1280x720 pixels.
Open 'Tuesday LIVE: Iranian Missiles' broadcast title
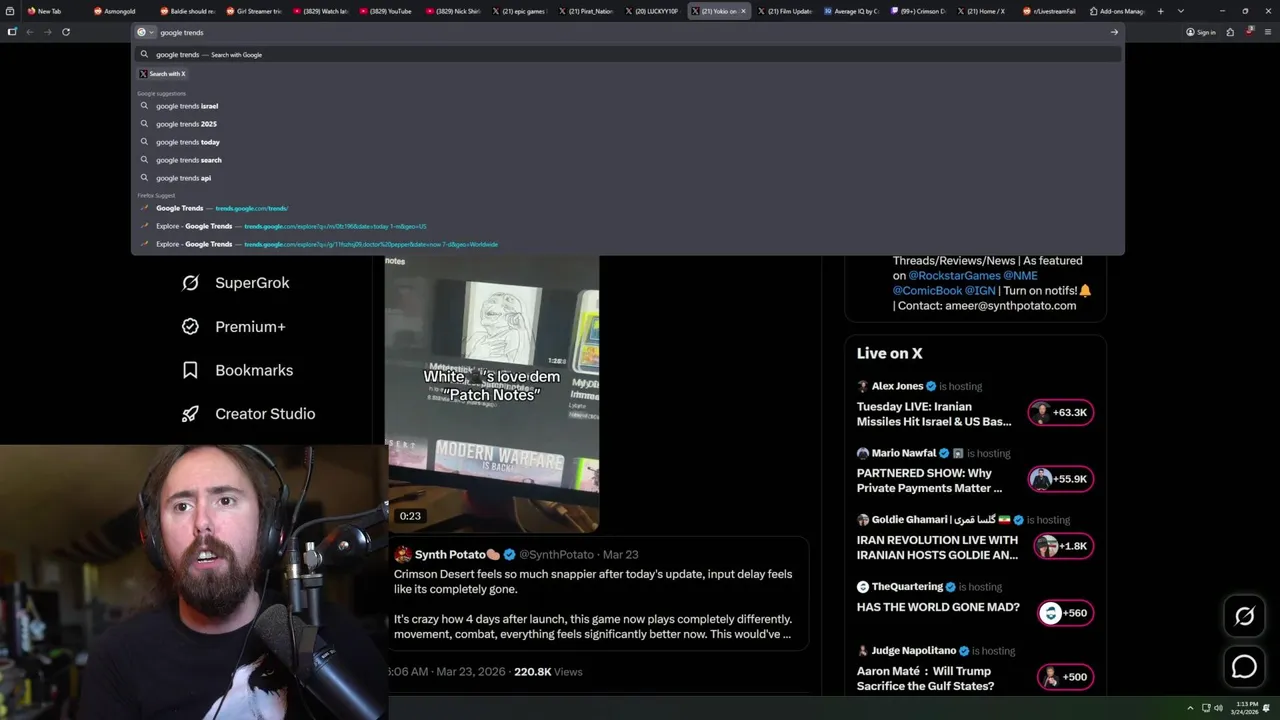(x=934, y=414)
